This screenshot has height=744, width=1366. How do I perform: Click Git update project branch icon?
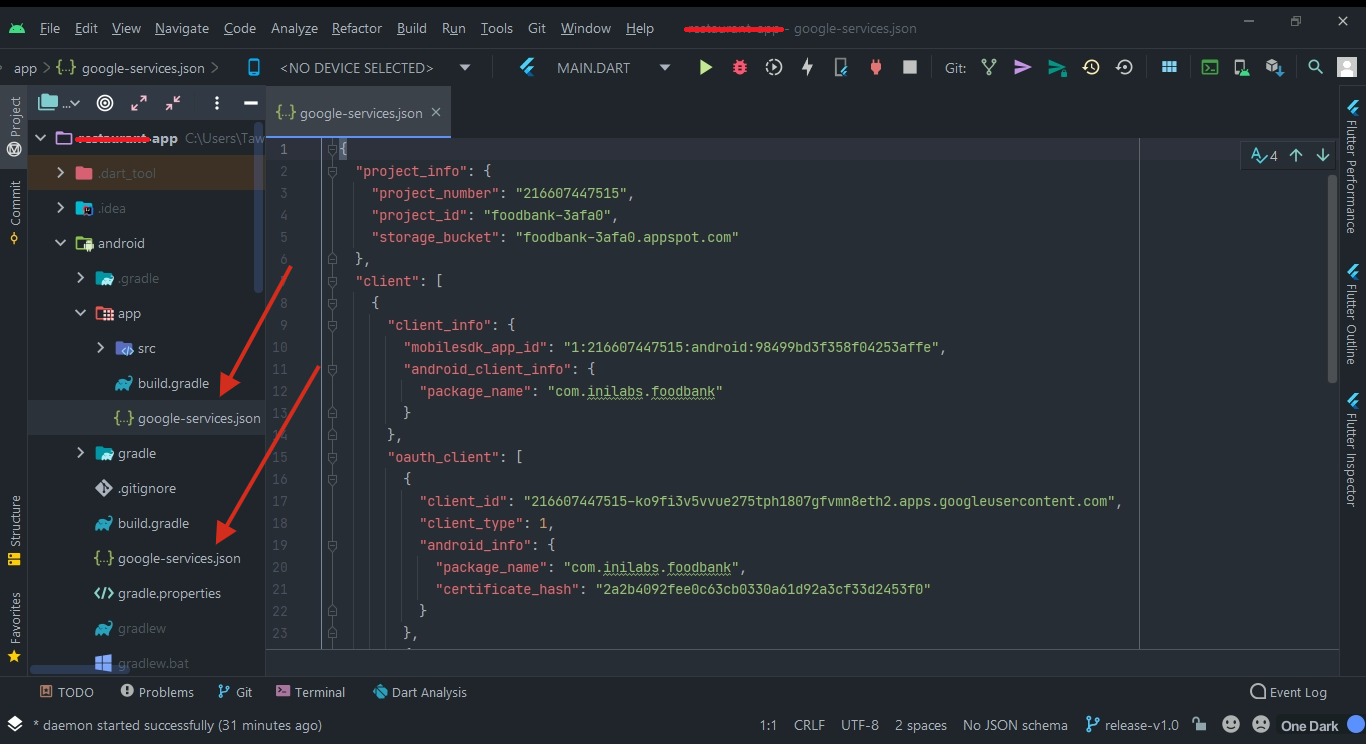pyautogui.click(x=989, y=67)
